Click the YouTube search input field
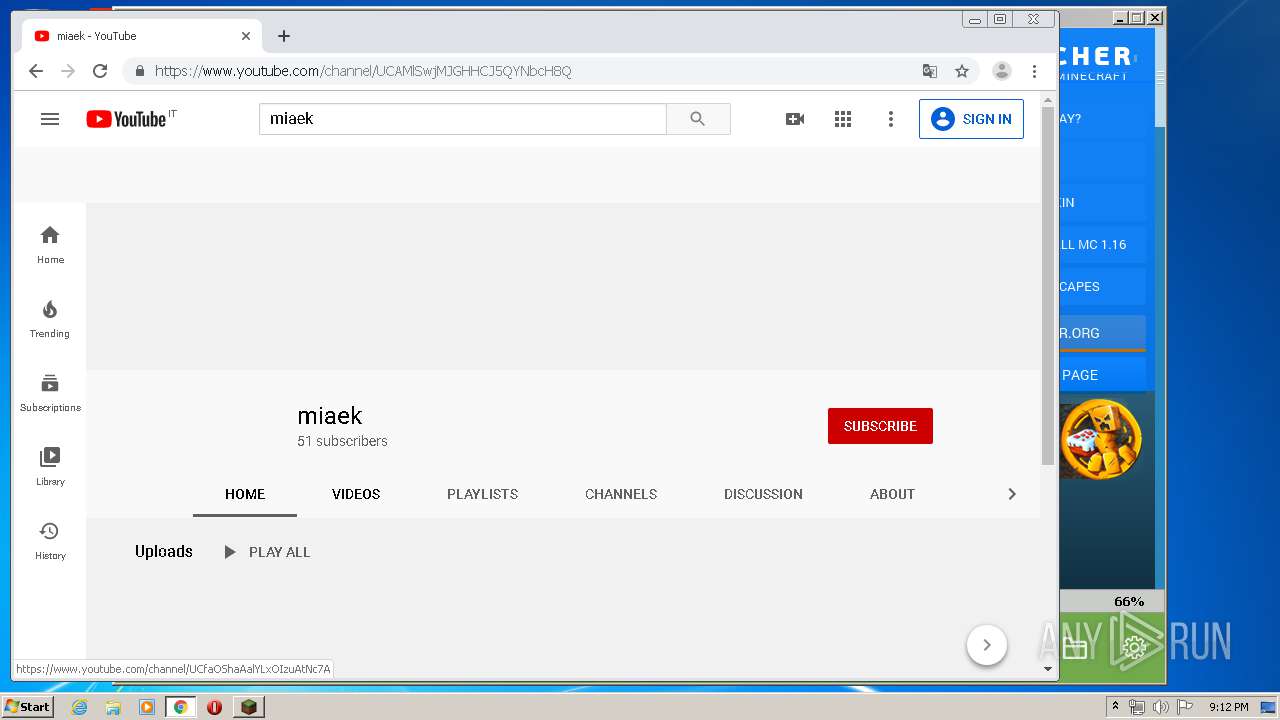The width and height of the screenshot is (1280, 720). tap(463, 119)
